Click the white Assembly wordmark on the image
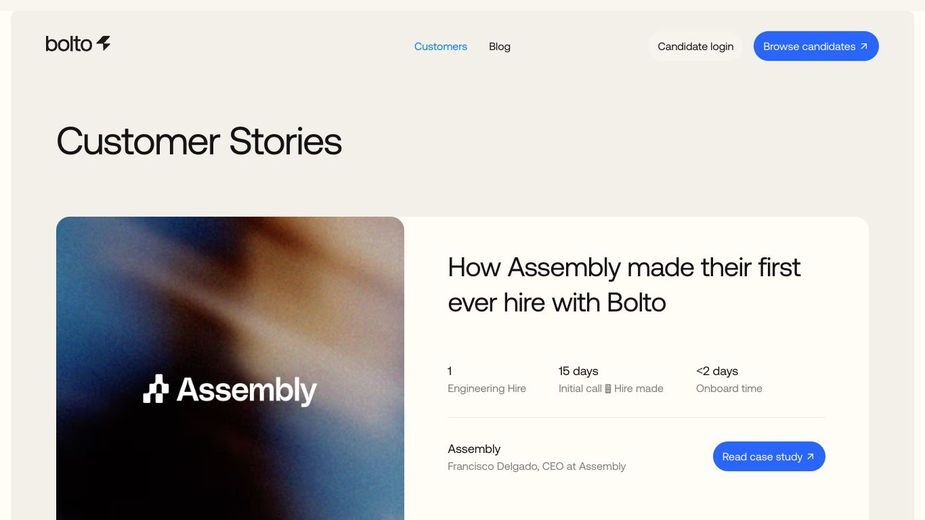Screen dimensions: 925x520 click(247, 390)
